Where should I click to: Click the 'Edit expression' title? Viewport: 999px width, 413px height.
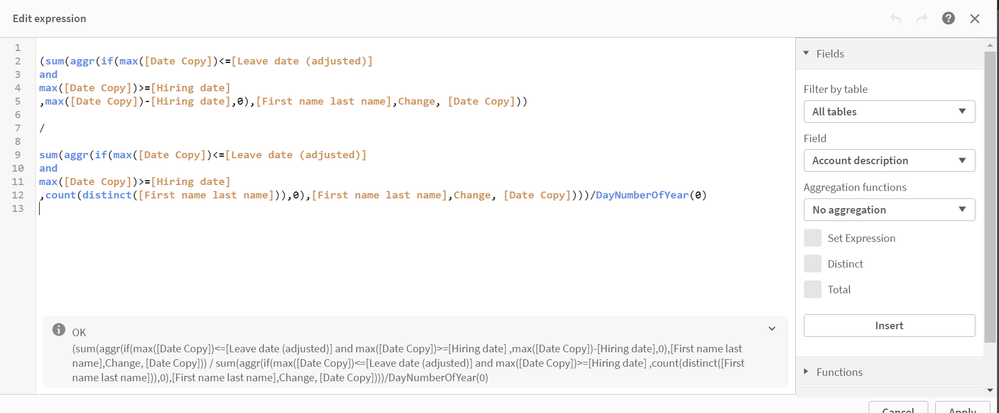click(x=49, y=18)
